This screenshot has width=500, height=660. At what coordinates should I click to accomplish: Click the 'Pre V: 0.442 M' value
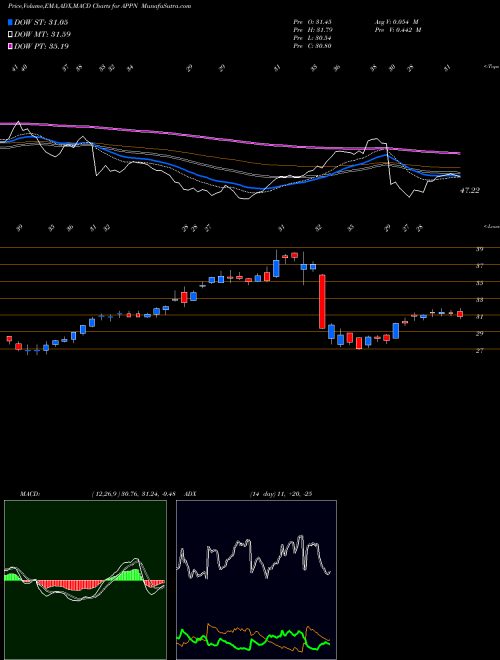click(x=398, y=30)
